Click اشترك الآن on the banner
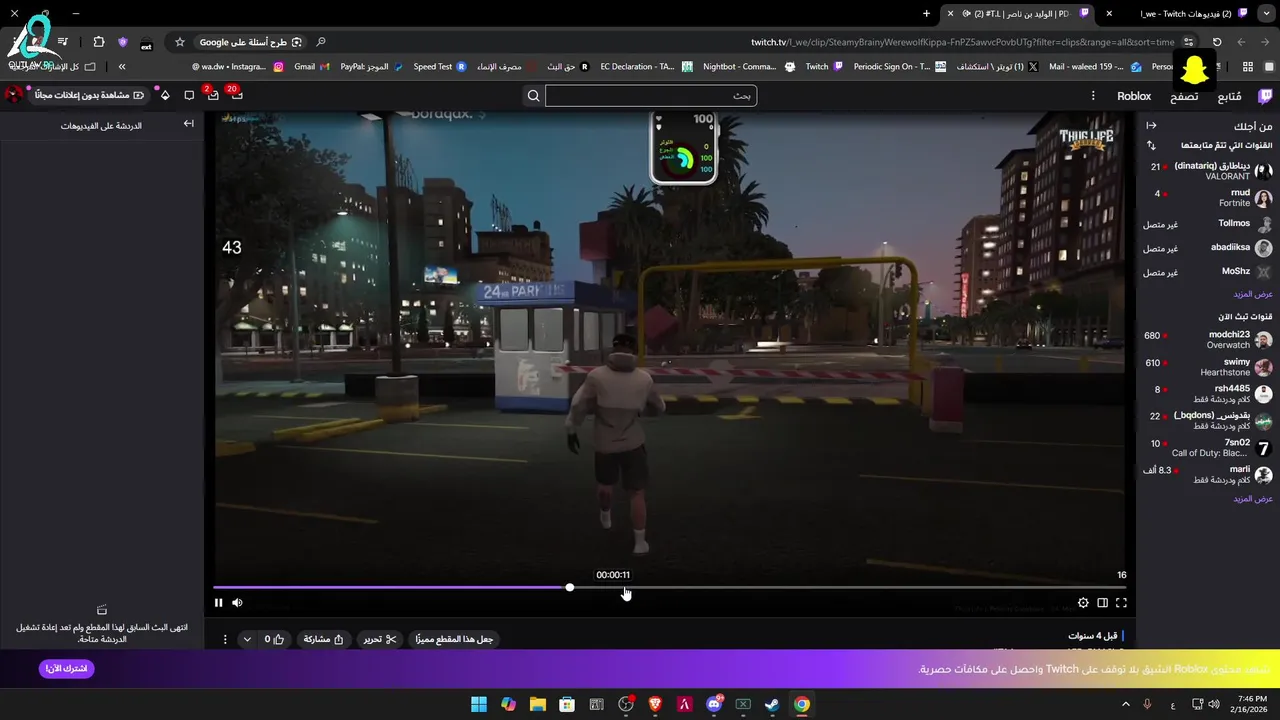Screen dimensions: 1280x720 (x=67, y=669)
